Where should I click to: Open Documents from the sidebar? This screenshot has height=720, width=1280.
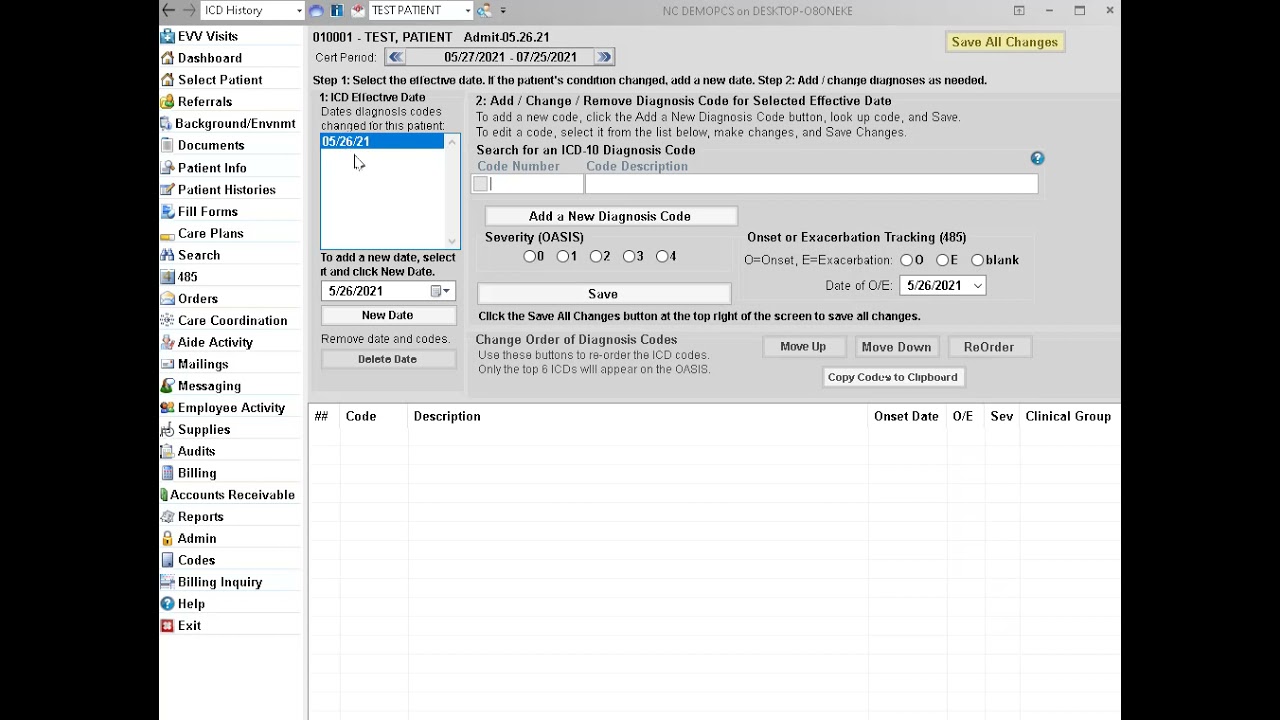[210, 145]
